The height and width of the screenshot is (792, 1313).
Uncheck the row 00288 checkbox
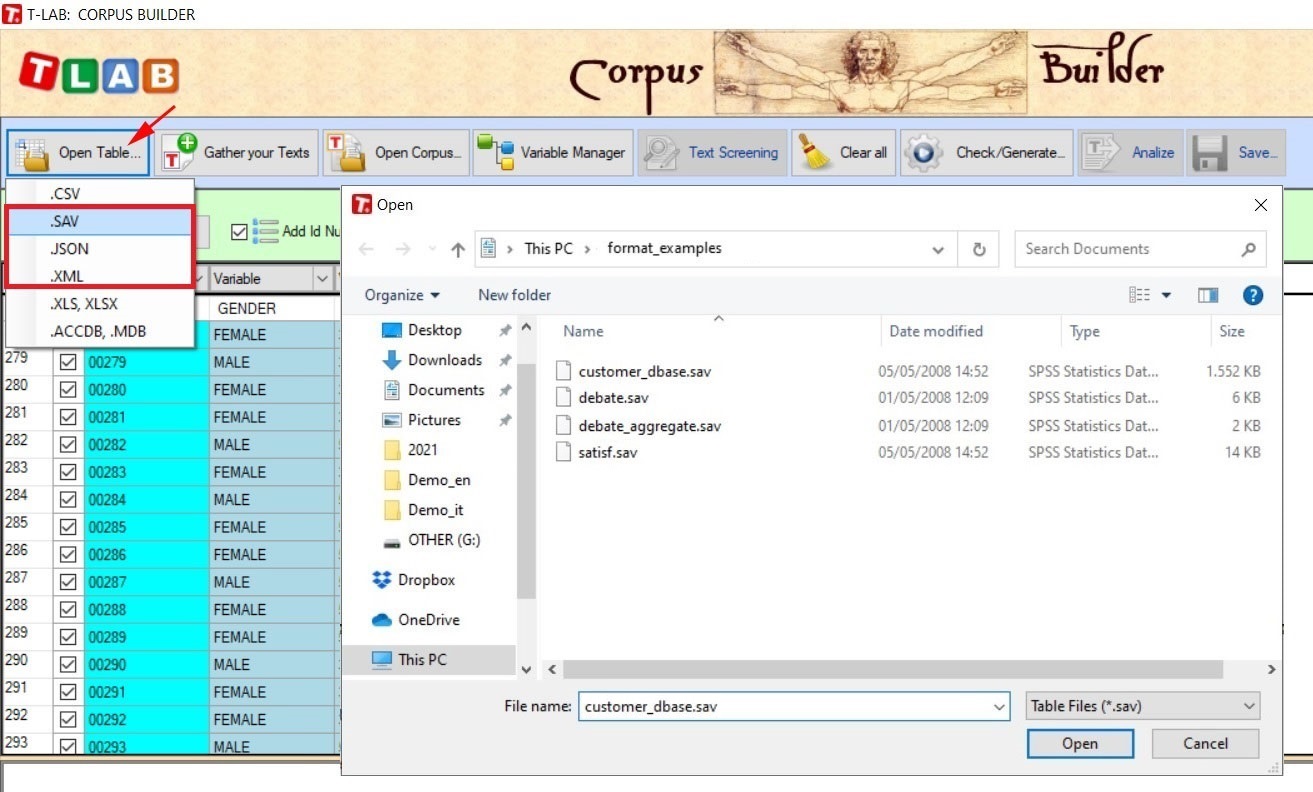pyautogui.click(x=68, y=609)
